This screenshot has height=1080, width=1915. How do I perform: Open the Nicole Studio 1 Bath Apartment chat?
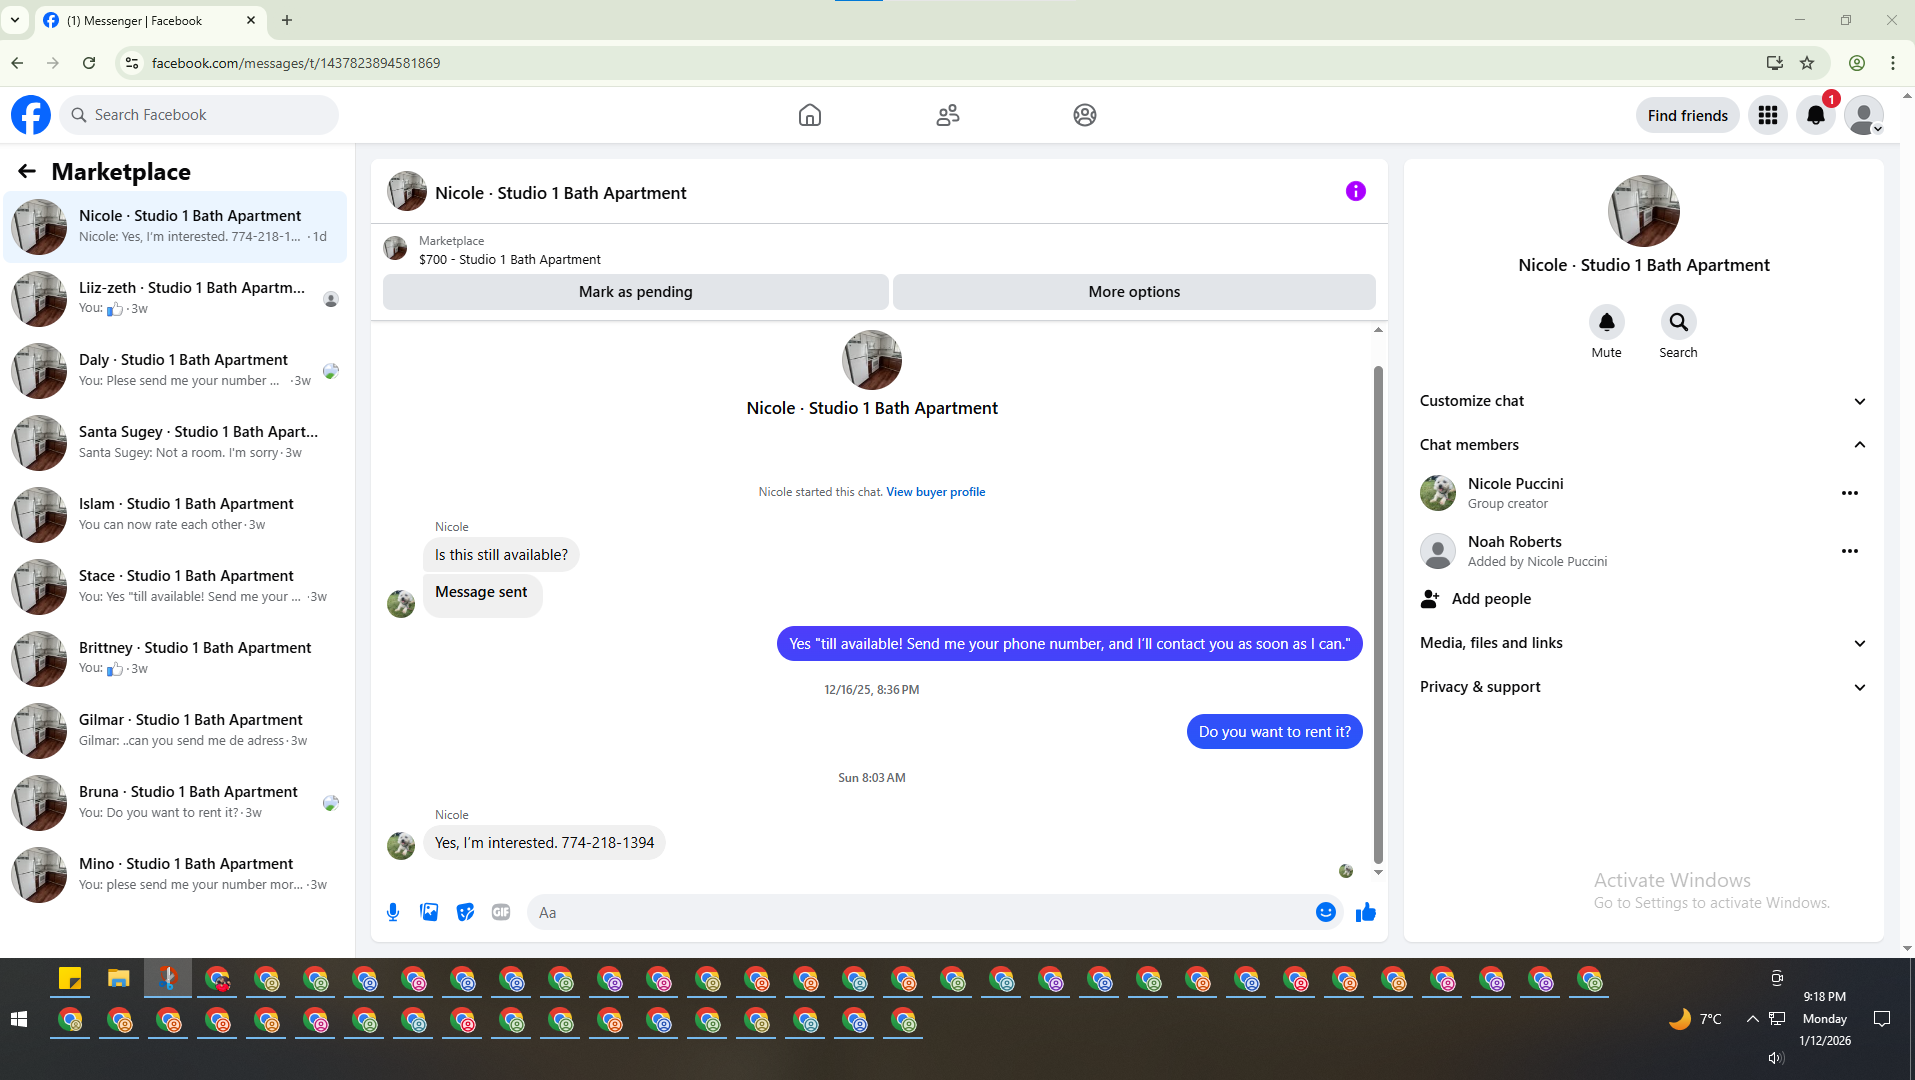tap(176, 227)
